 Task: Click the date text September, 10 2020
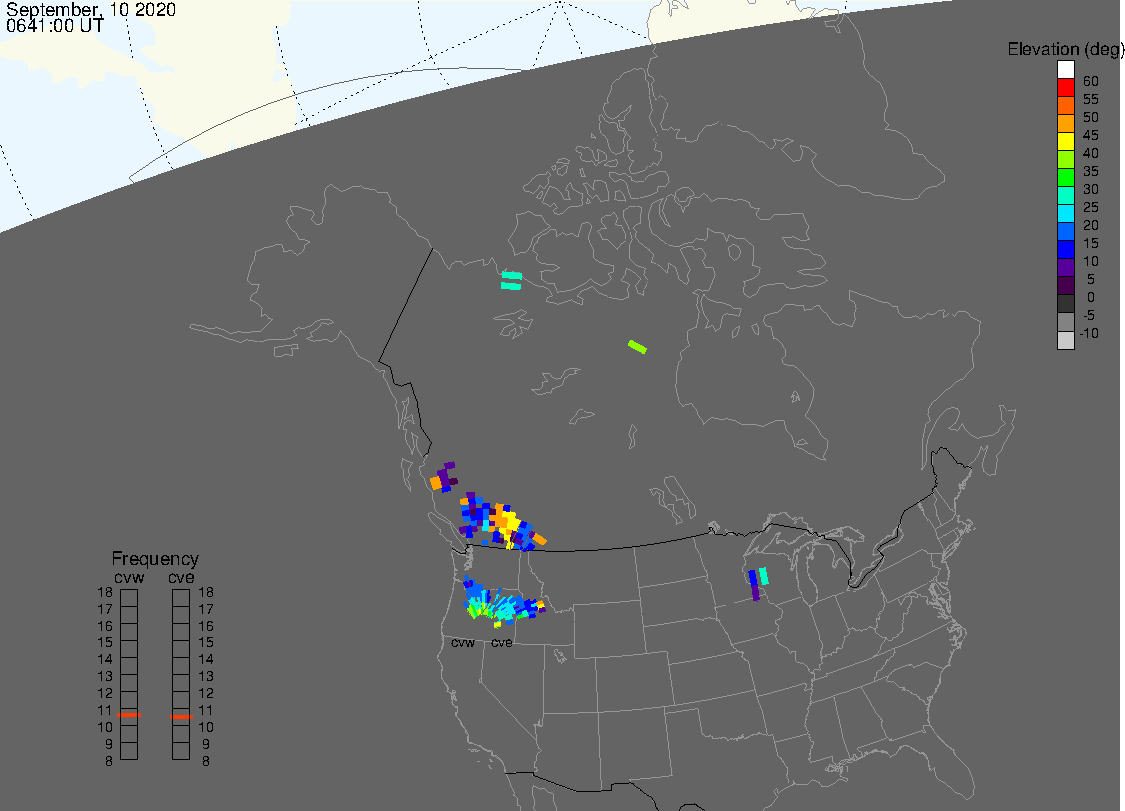(x=91, y=9)
